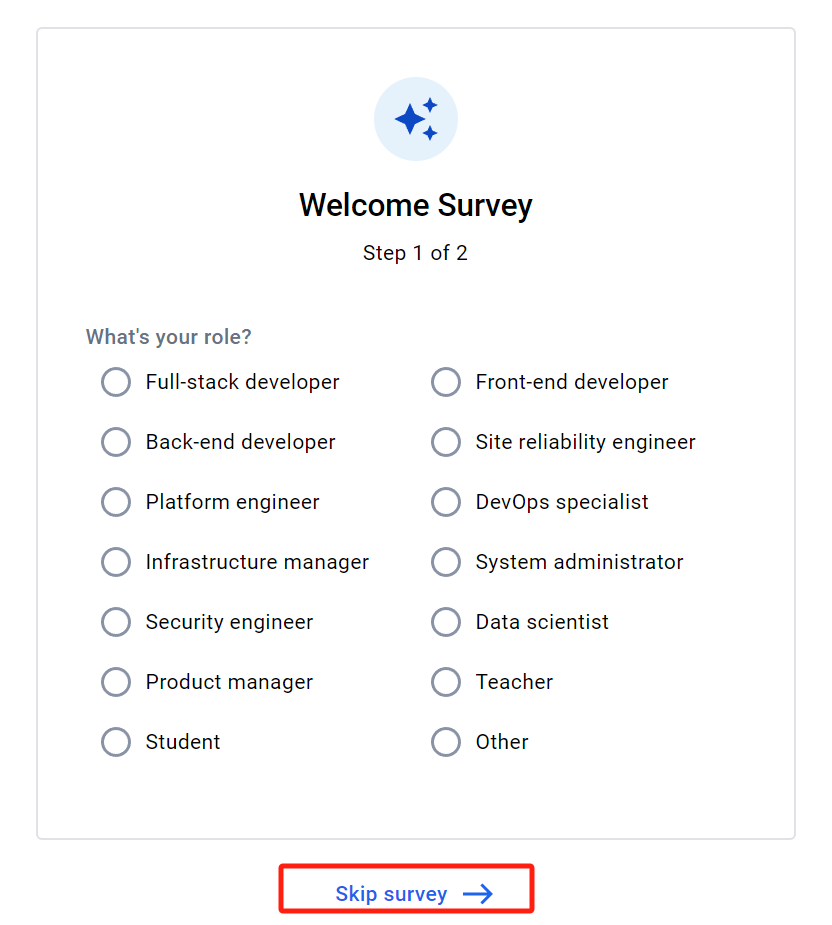Image resolution: width=832 pixels, height=925 pixels.
Task: Select Product manager option
Action: click(116, 682)
